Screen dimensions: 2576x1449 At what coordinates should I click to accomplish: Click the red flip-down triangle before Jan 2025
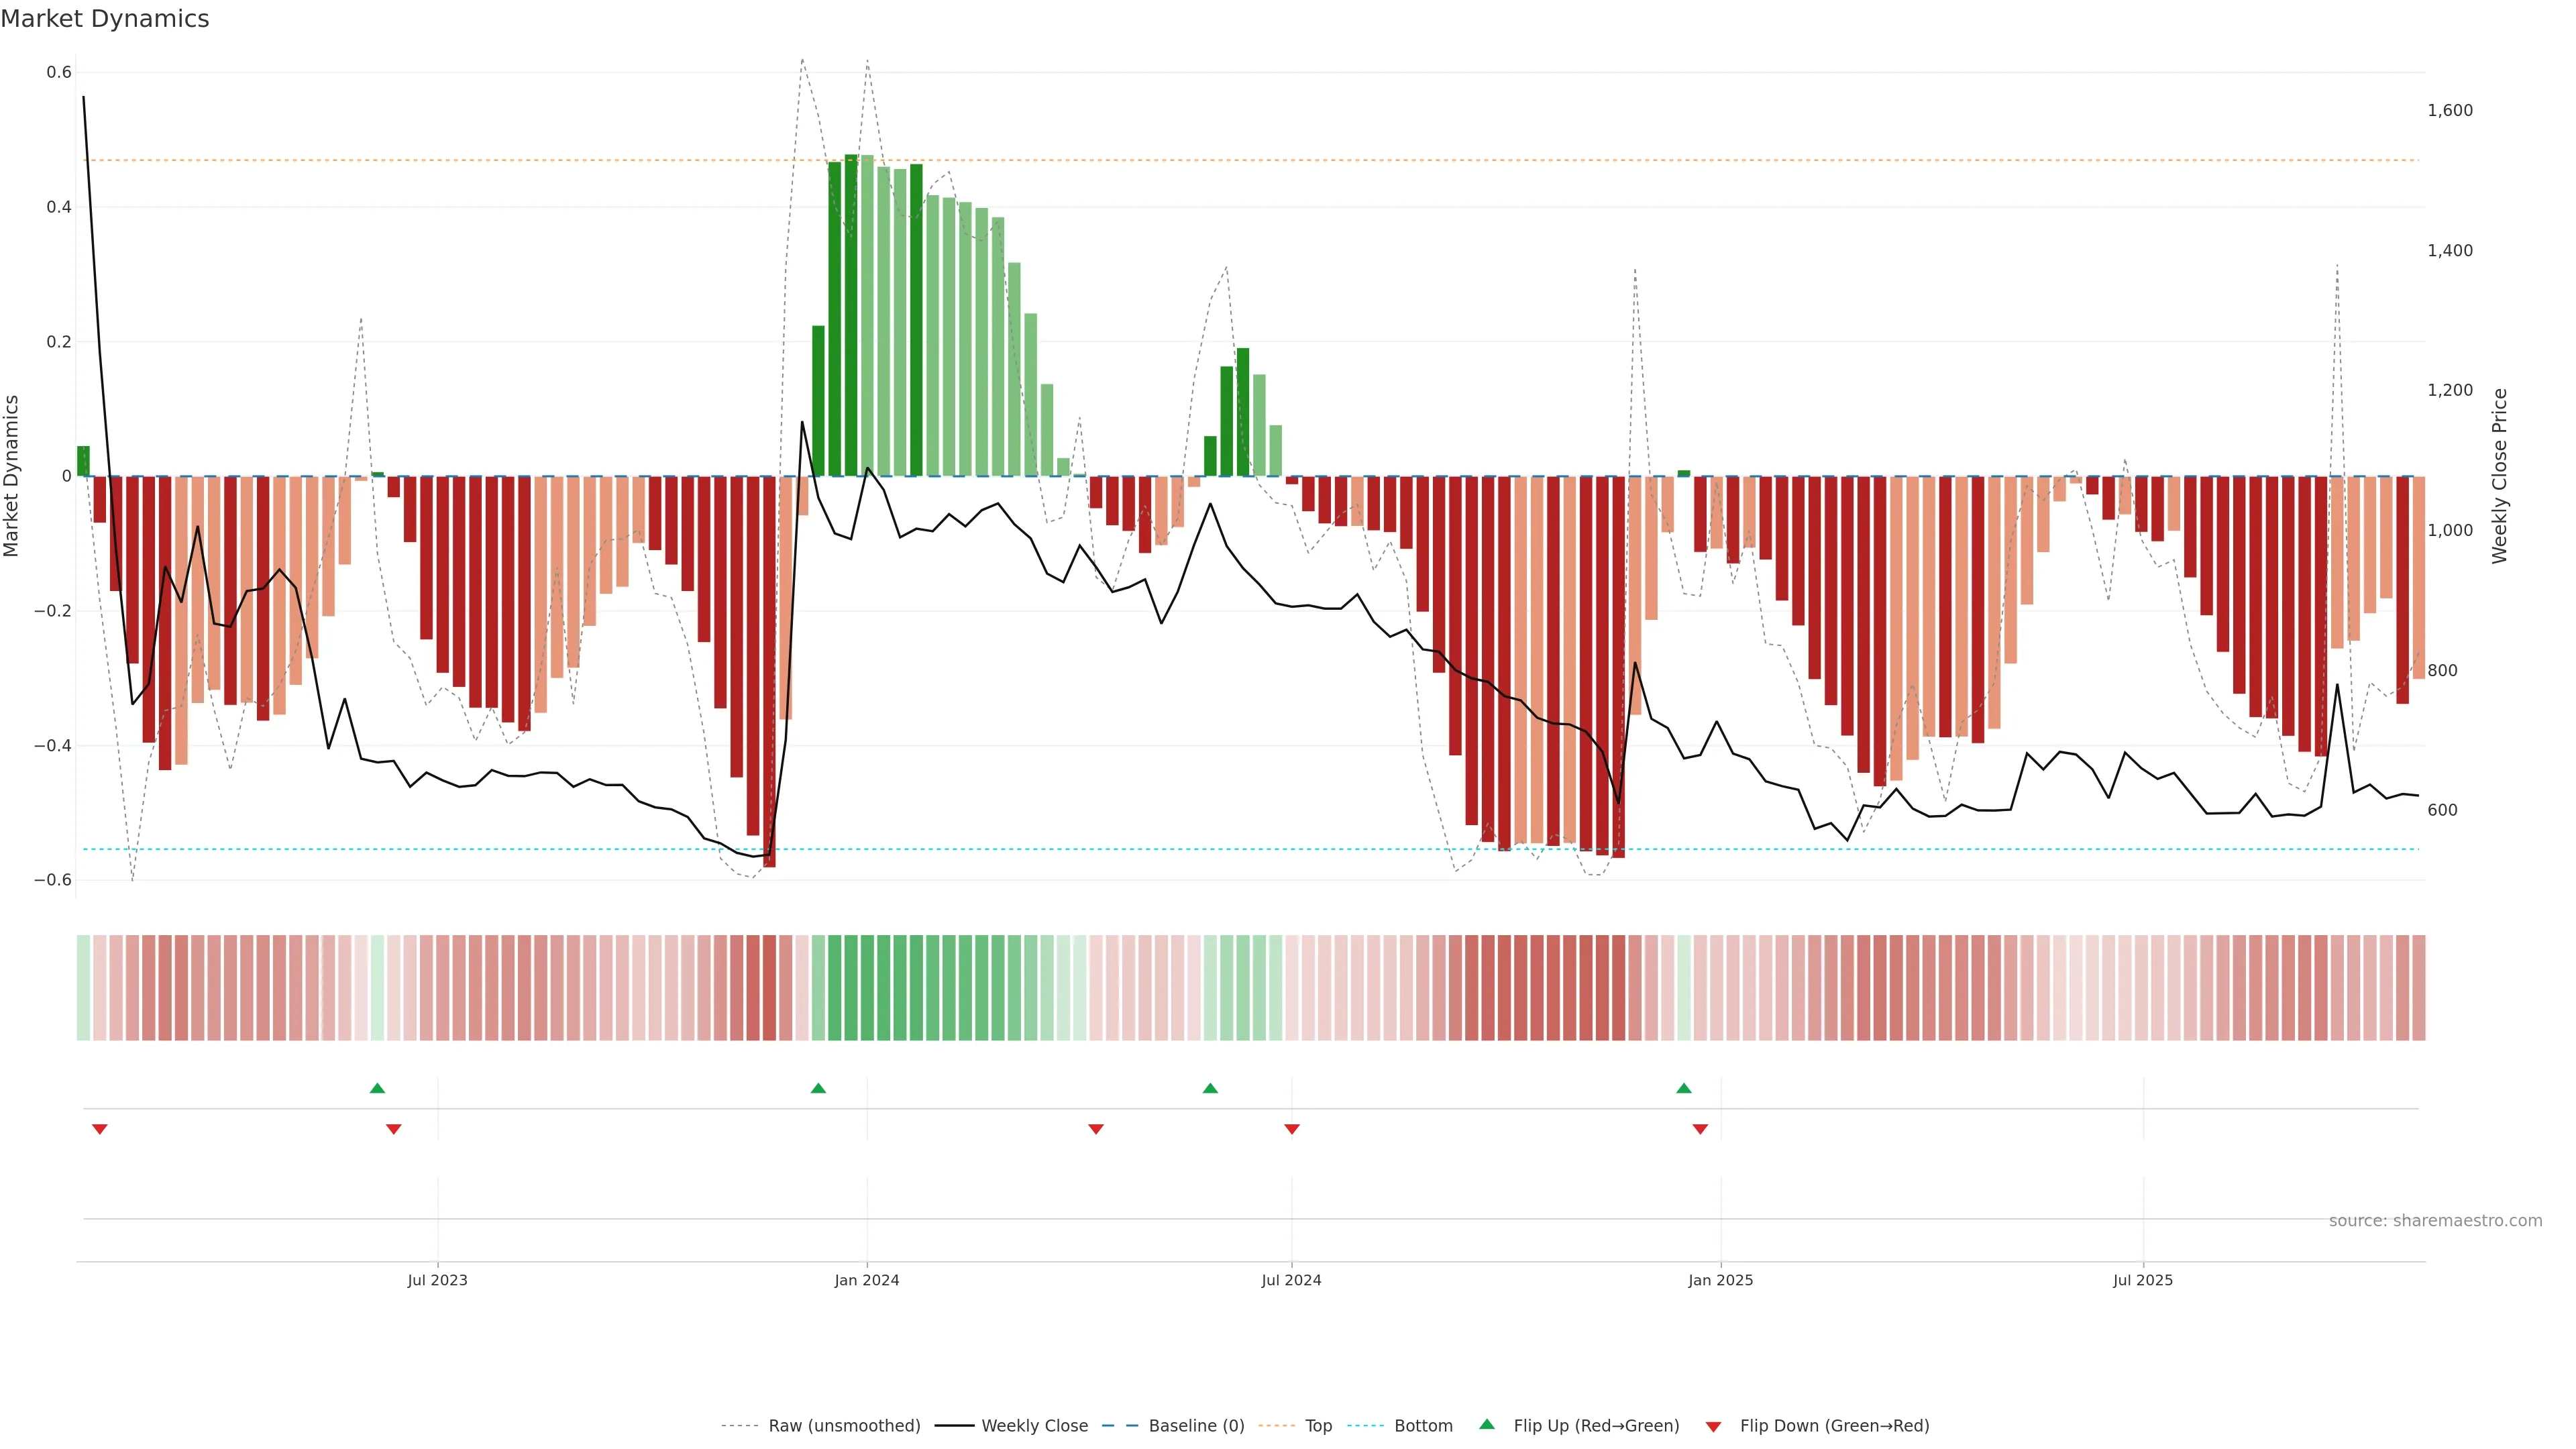[1700, 1129]
